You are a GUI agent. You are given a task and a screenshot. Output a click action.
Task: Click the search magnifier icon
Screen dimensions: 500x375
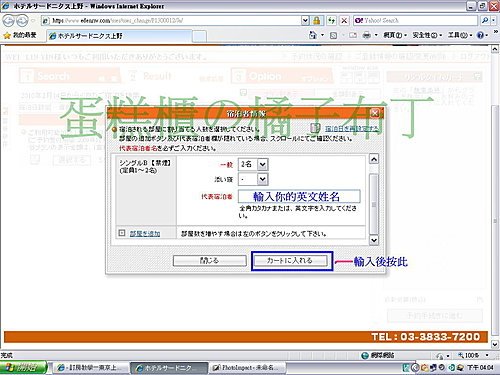485,21
